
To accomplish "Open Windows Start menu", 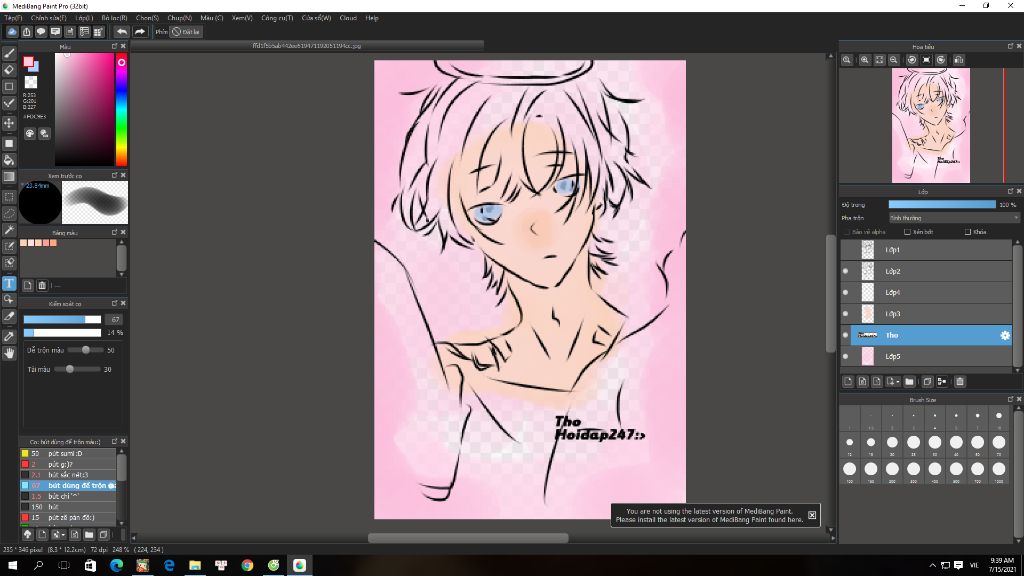I will [12, 566].
